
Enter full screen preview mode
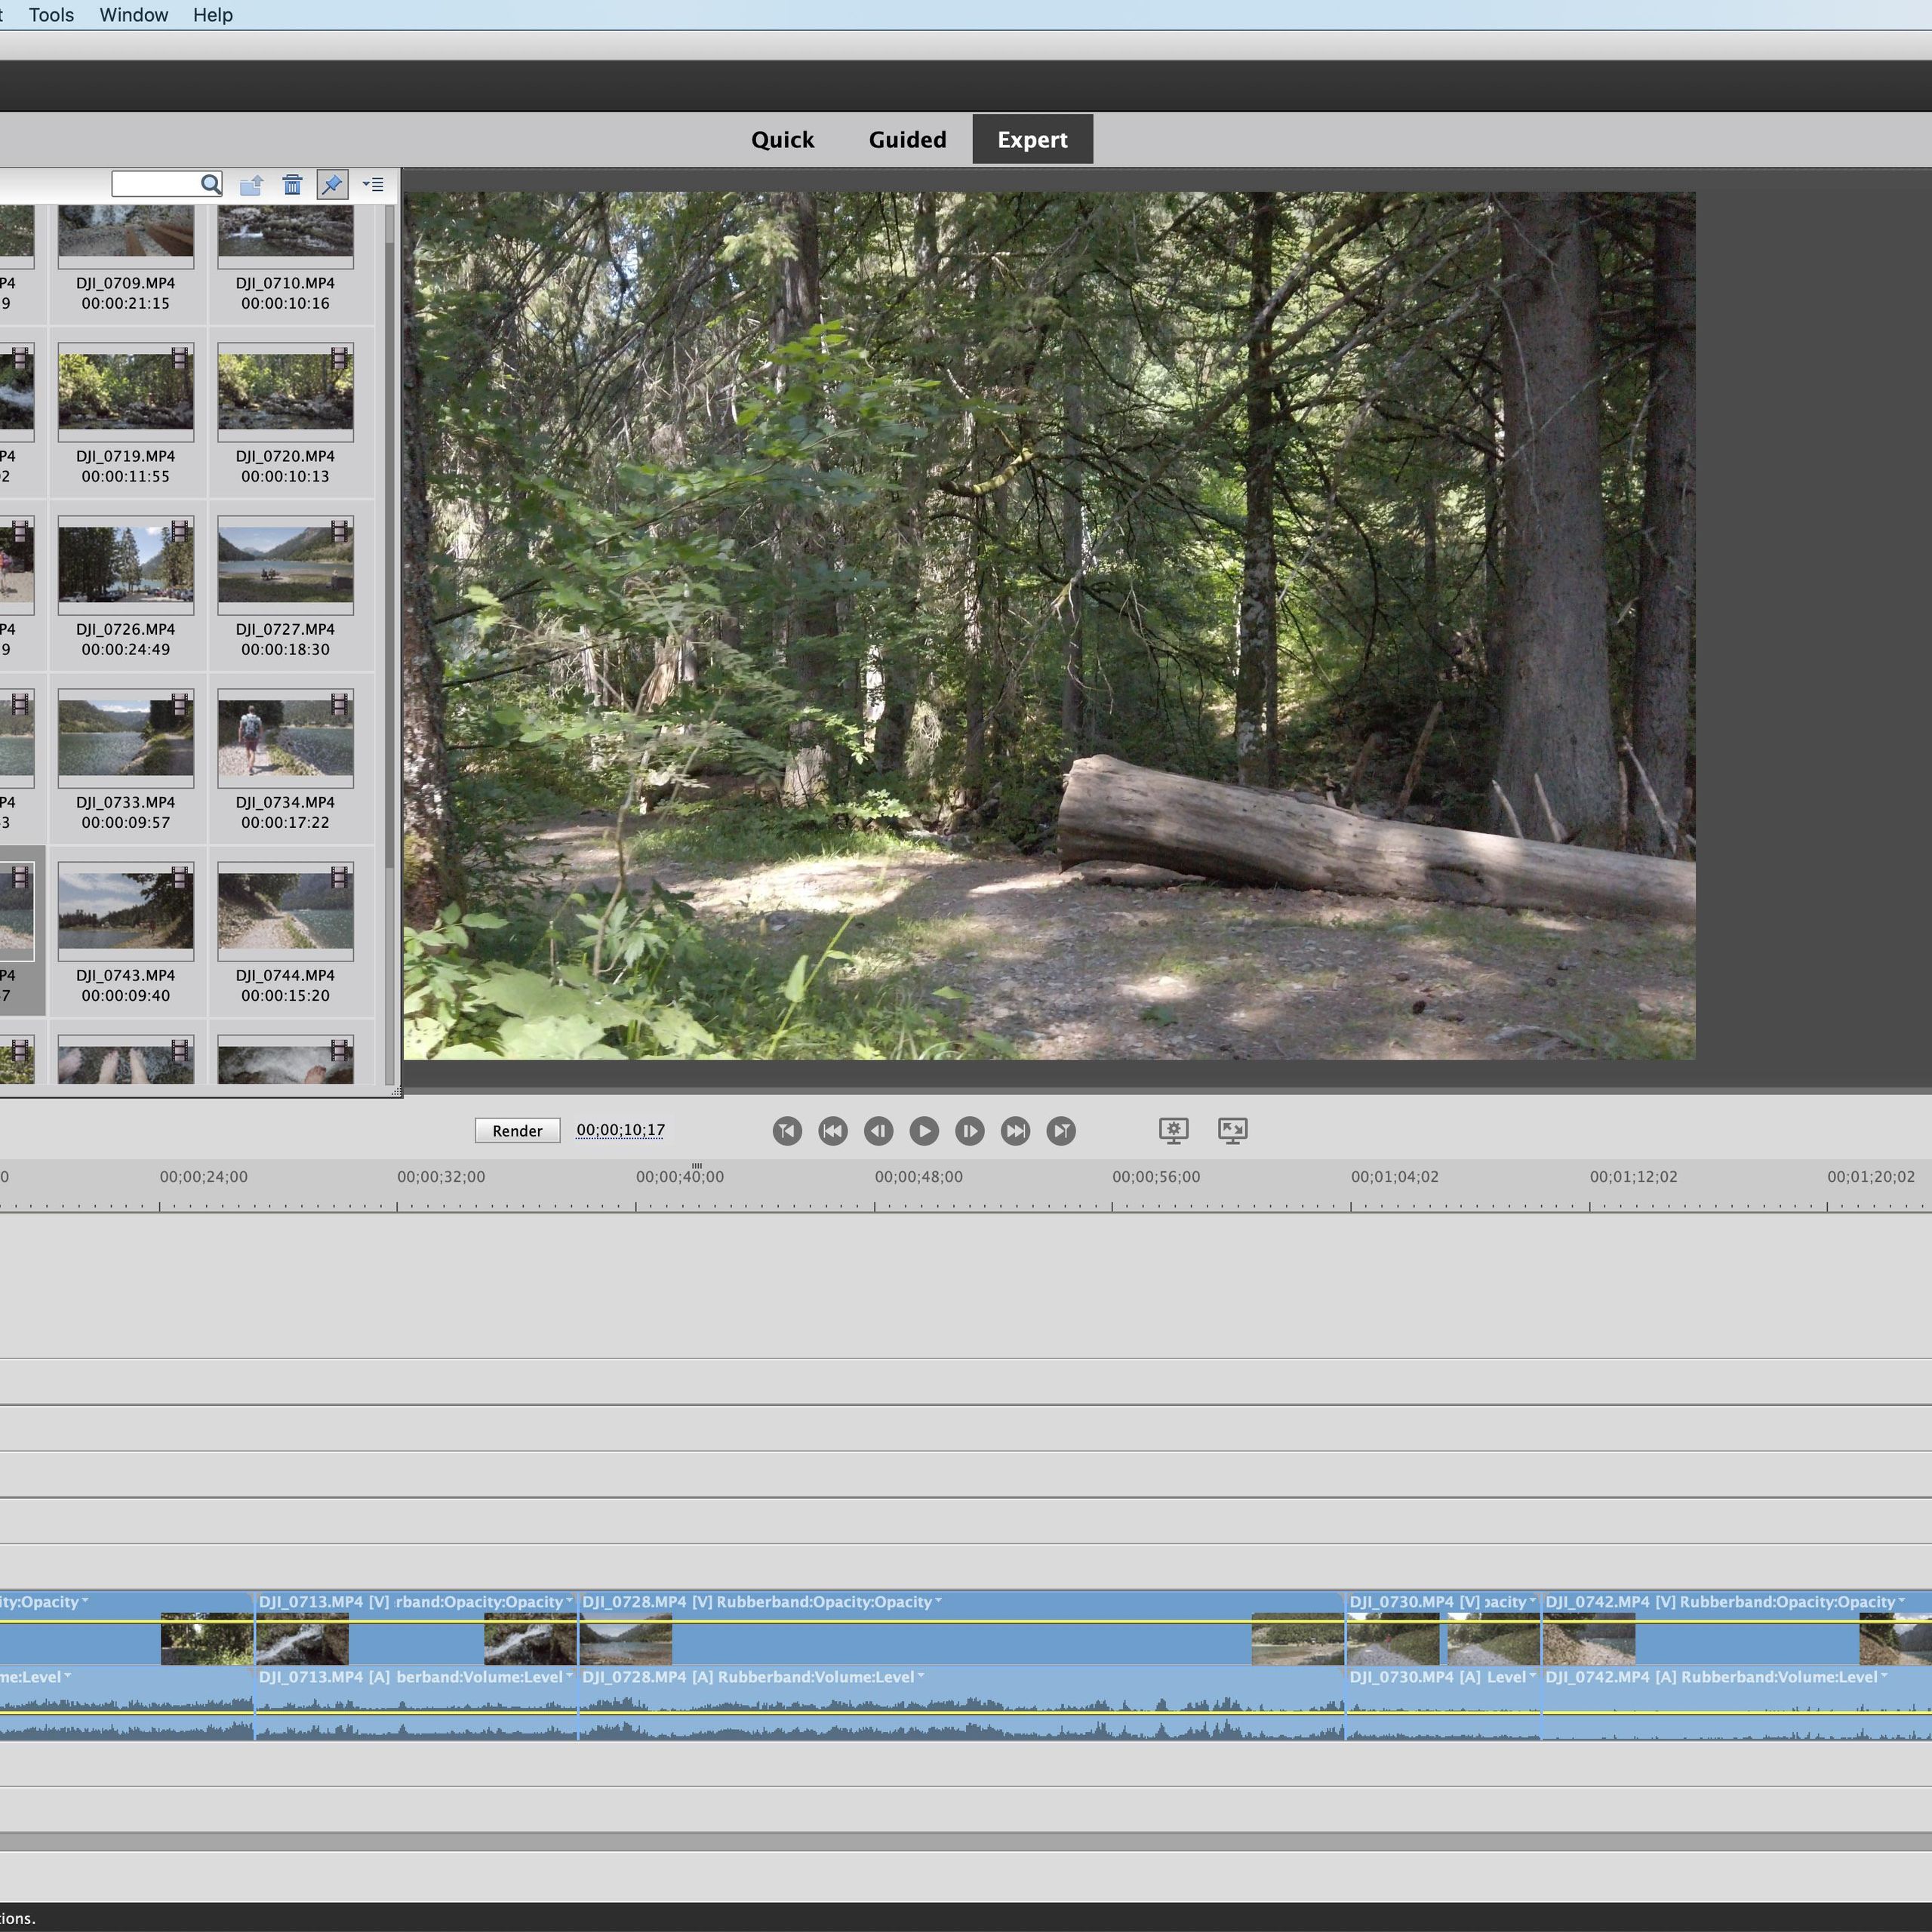click(x=1232, y=1130)
